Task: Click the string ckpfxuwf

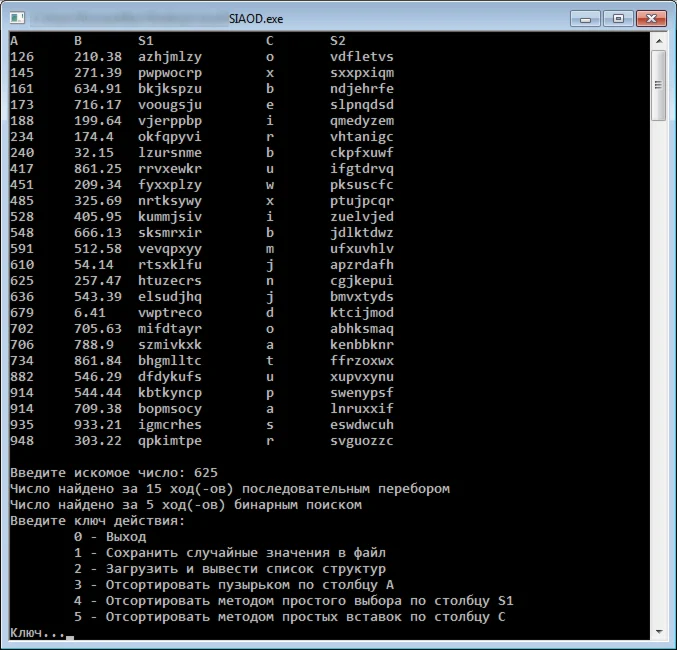Action: pos(362,153)
